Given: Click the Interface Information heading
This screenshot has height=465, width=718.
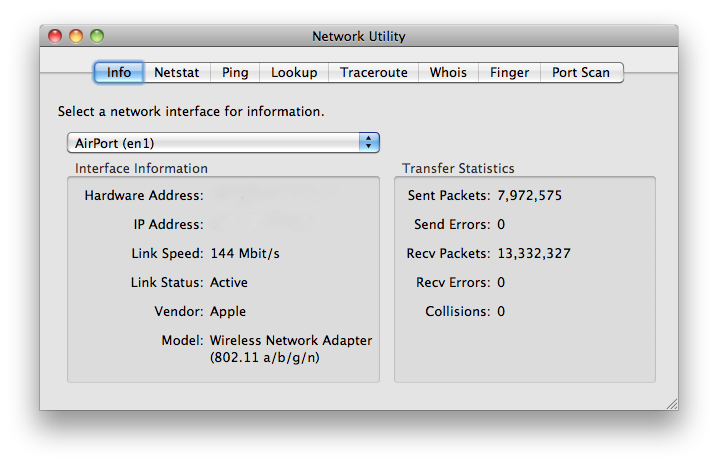Looking at the screenshot, I should (x=141, y=169).
